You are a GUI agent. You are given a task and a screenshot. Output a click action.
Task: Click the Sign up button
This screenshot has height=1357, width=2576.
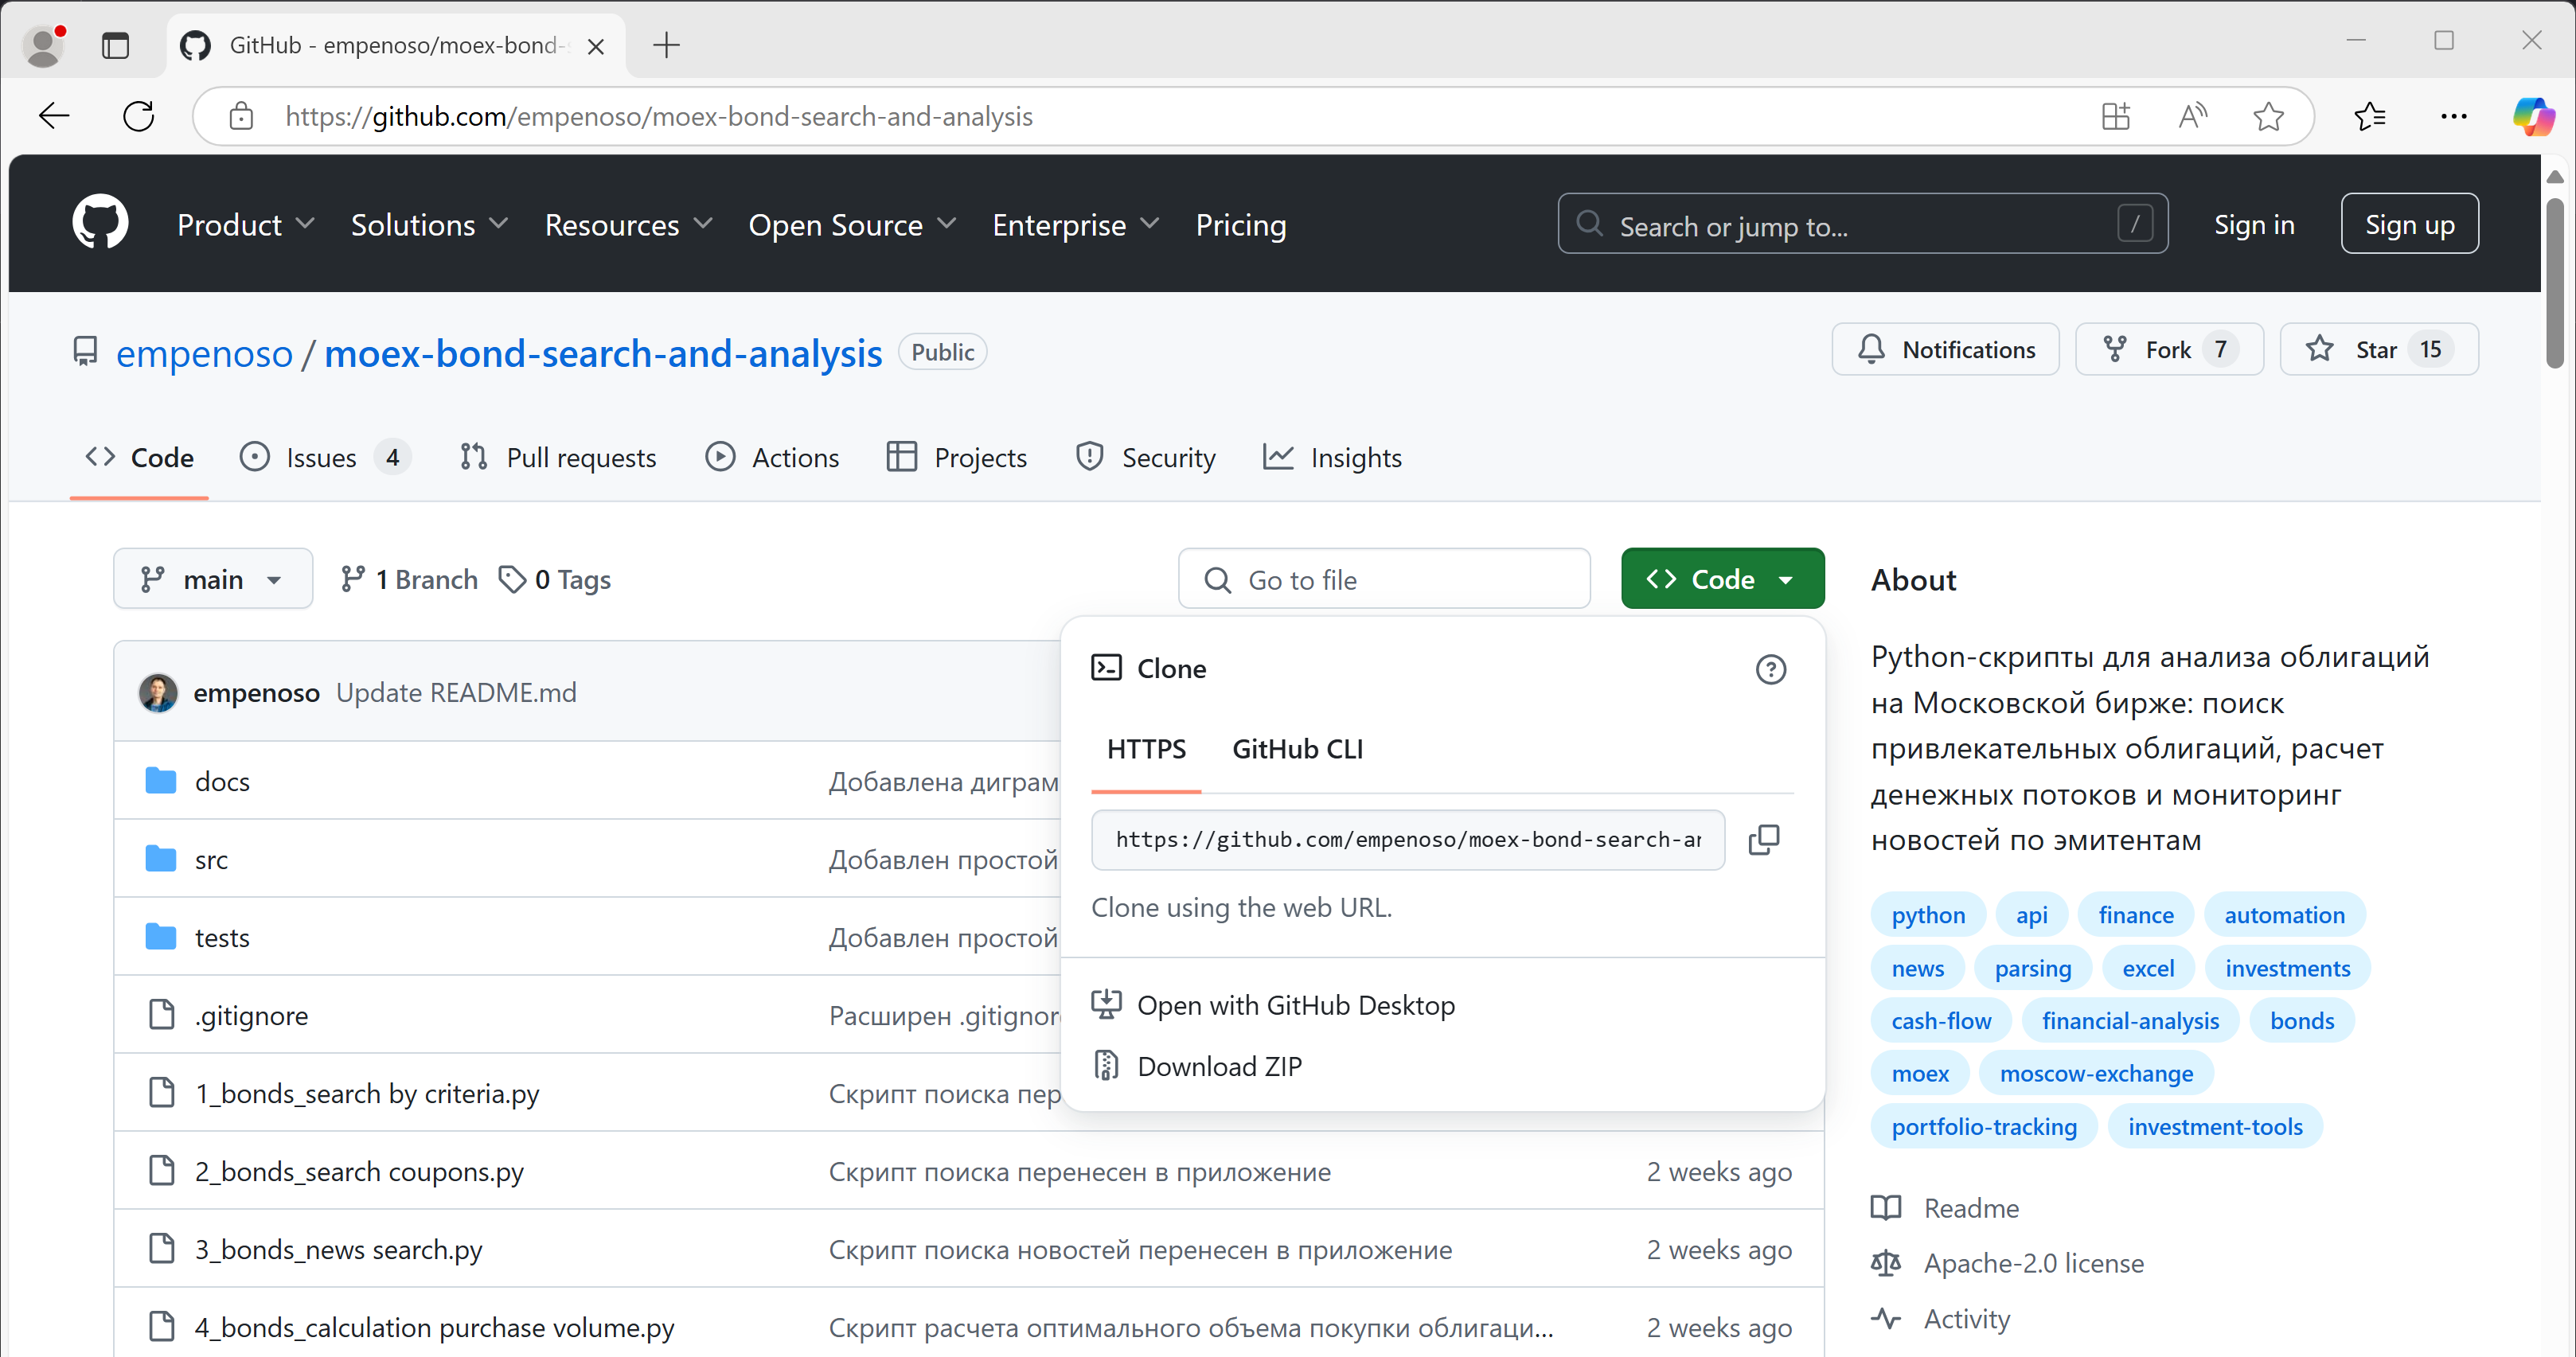pos(2408,224)
